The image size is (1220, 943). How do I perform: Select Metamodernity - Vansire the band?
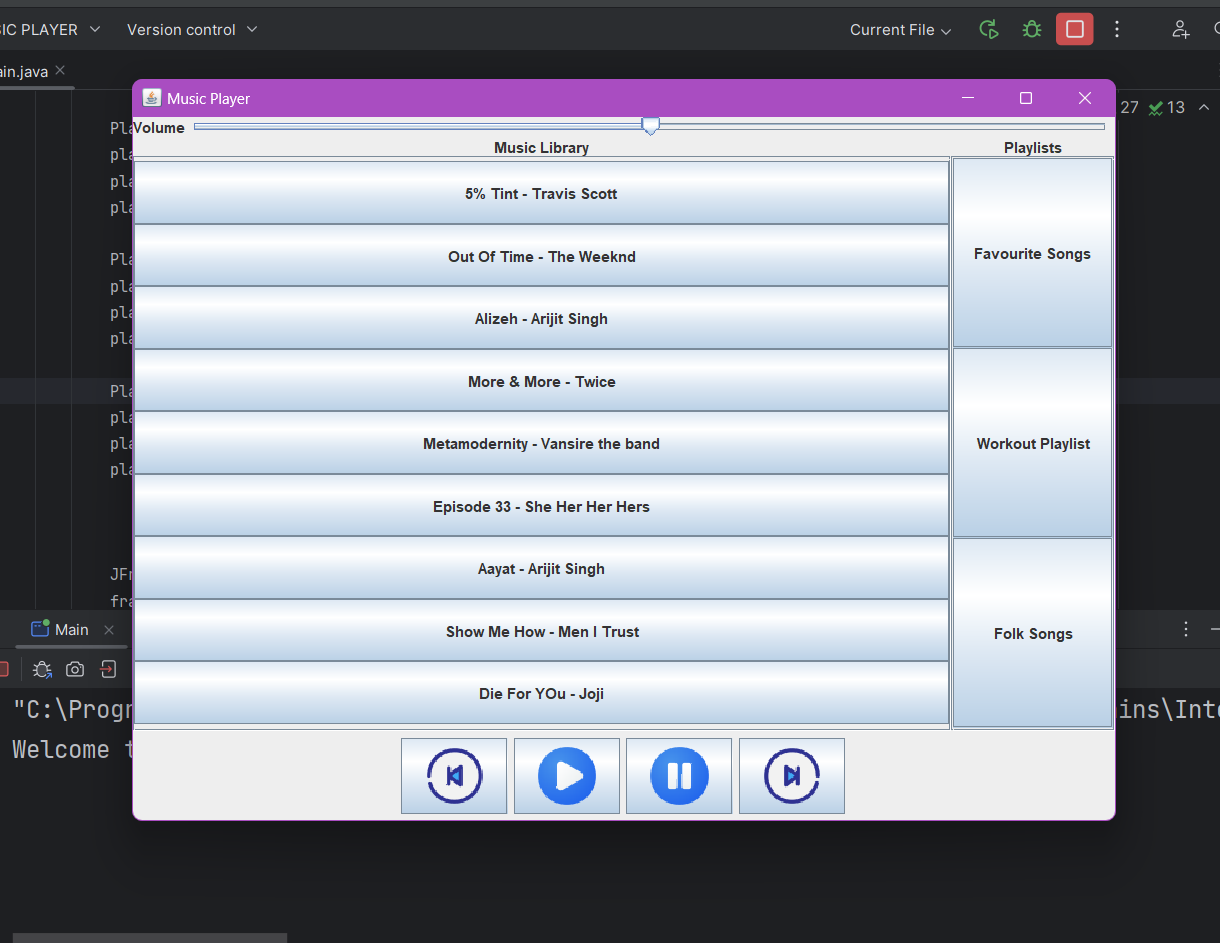point(541,443)
